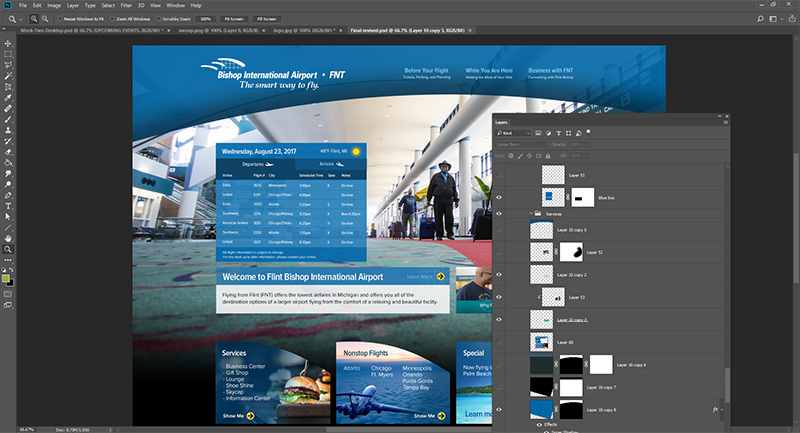Open the Opacity dropdown arrow
The height and width of the screenshot is (433, 800).
point(587,144)
